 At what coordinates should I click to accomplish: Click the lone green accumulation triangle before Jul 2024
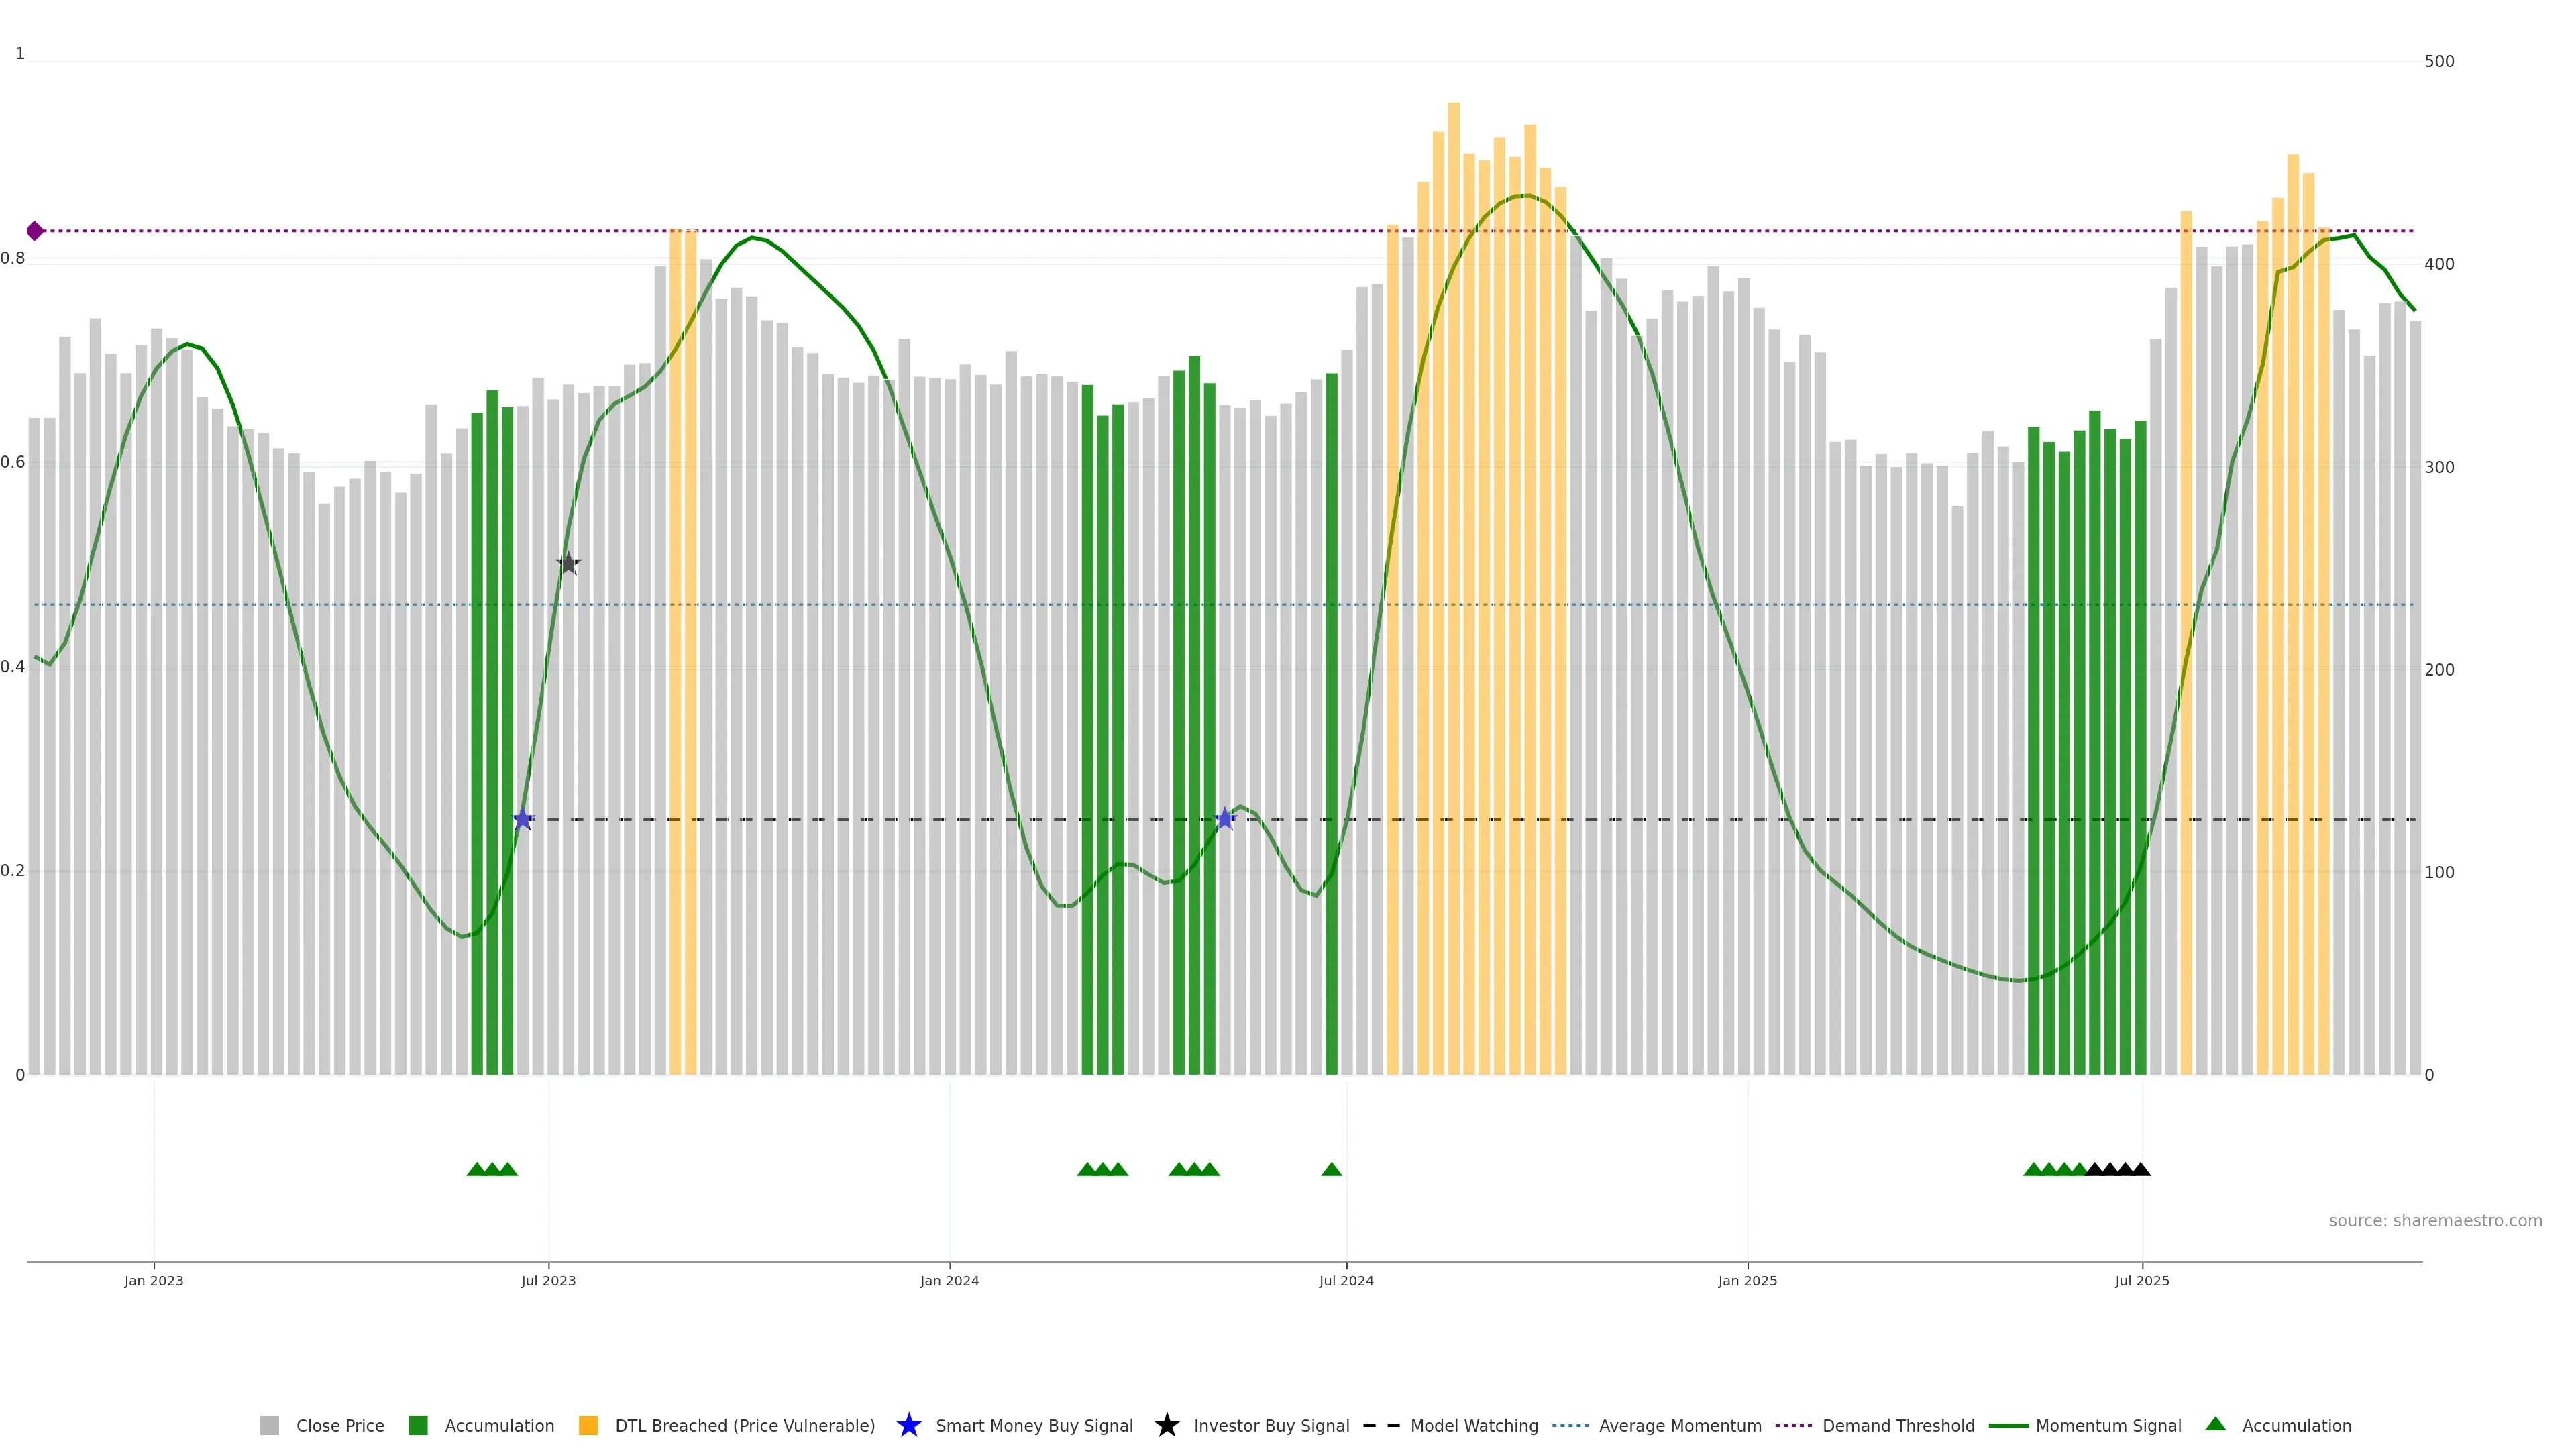tap(1331, 1169)
